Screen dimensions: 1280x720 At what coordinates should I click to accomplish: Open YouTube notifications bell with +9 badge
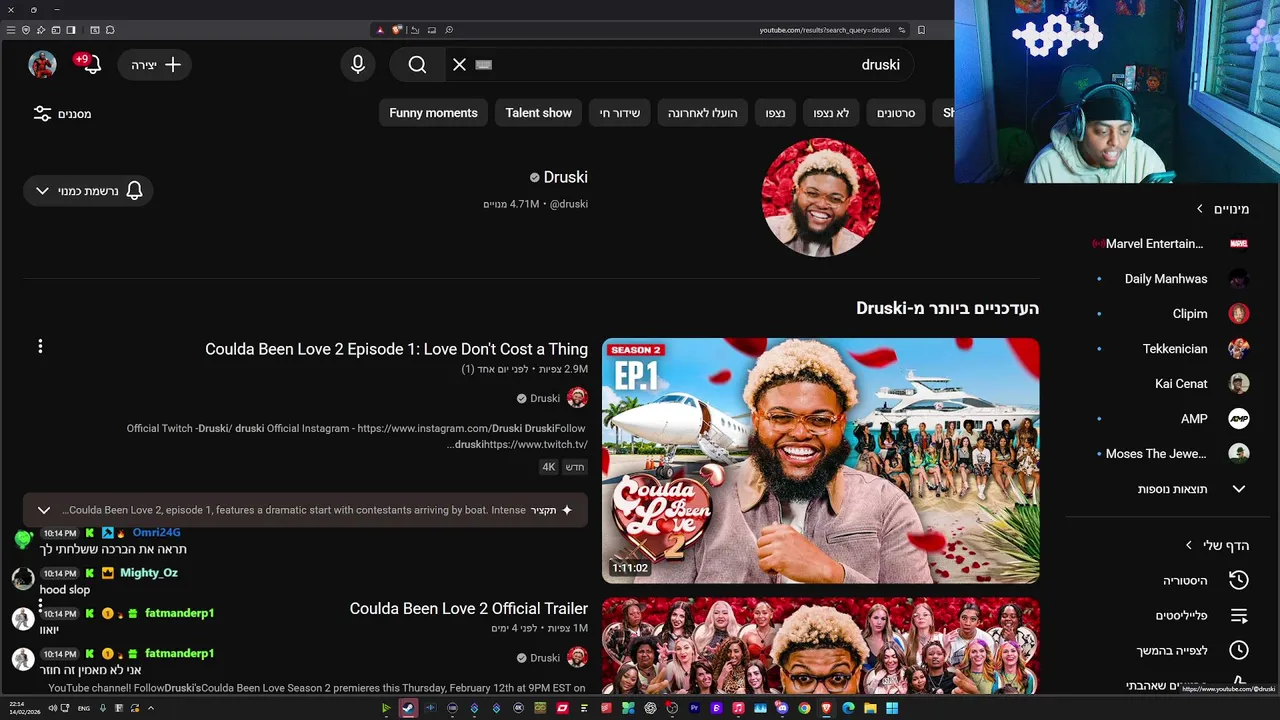[90, 64]
